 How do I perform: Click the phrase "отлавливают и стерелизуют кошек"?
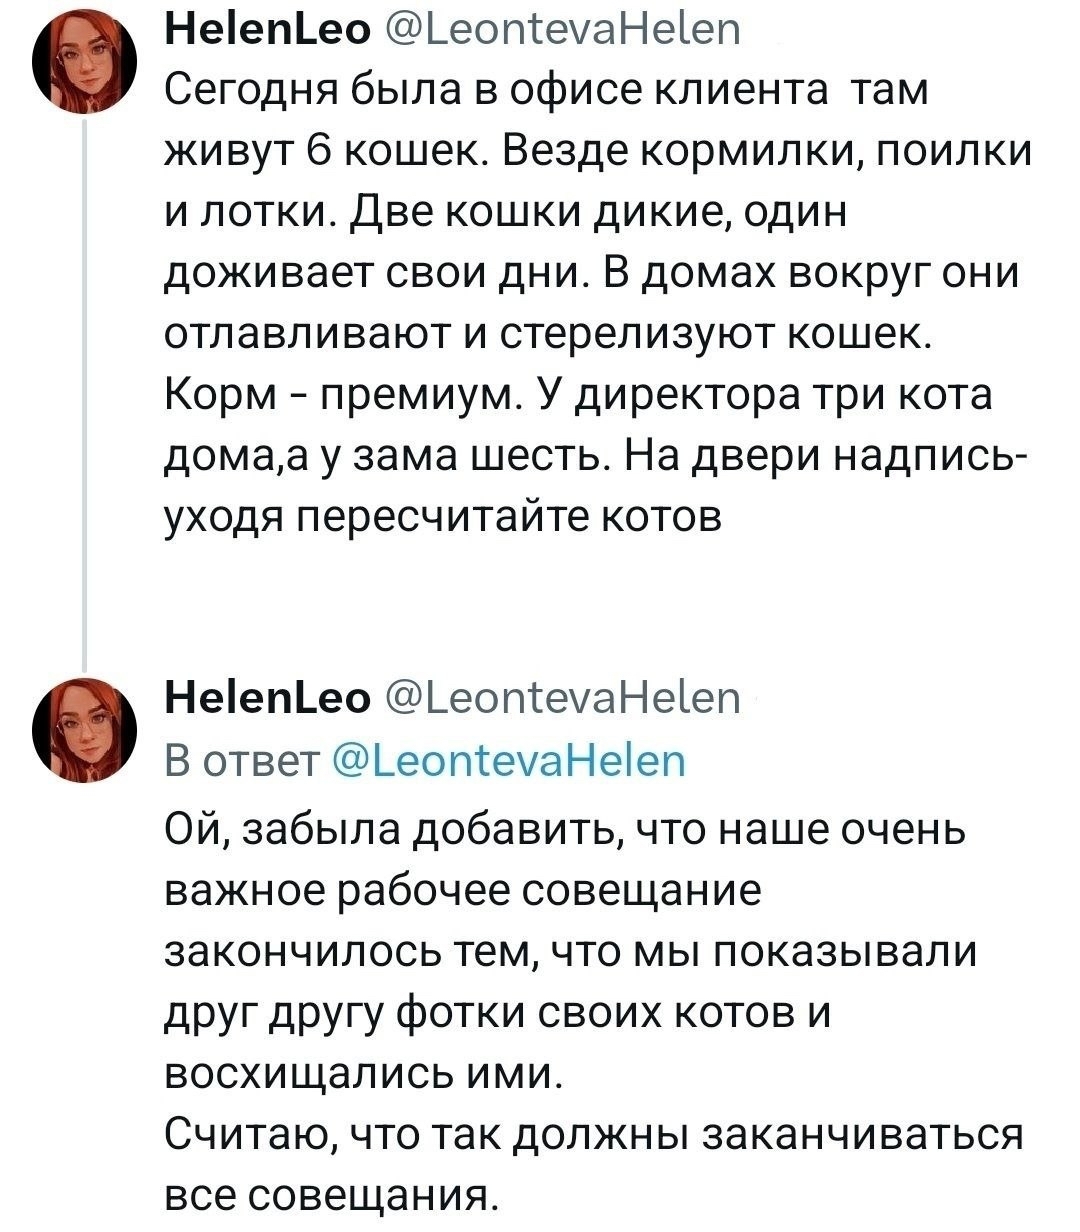pyautogui.click(x=548, y=335)
